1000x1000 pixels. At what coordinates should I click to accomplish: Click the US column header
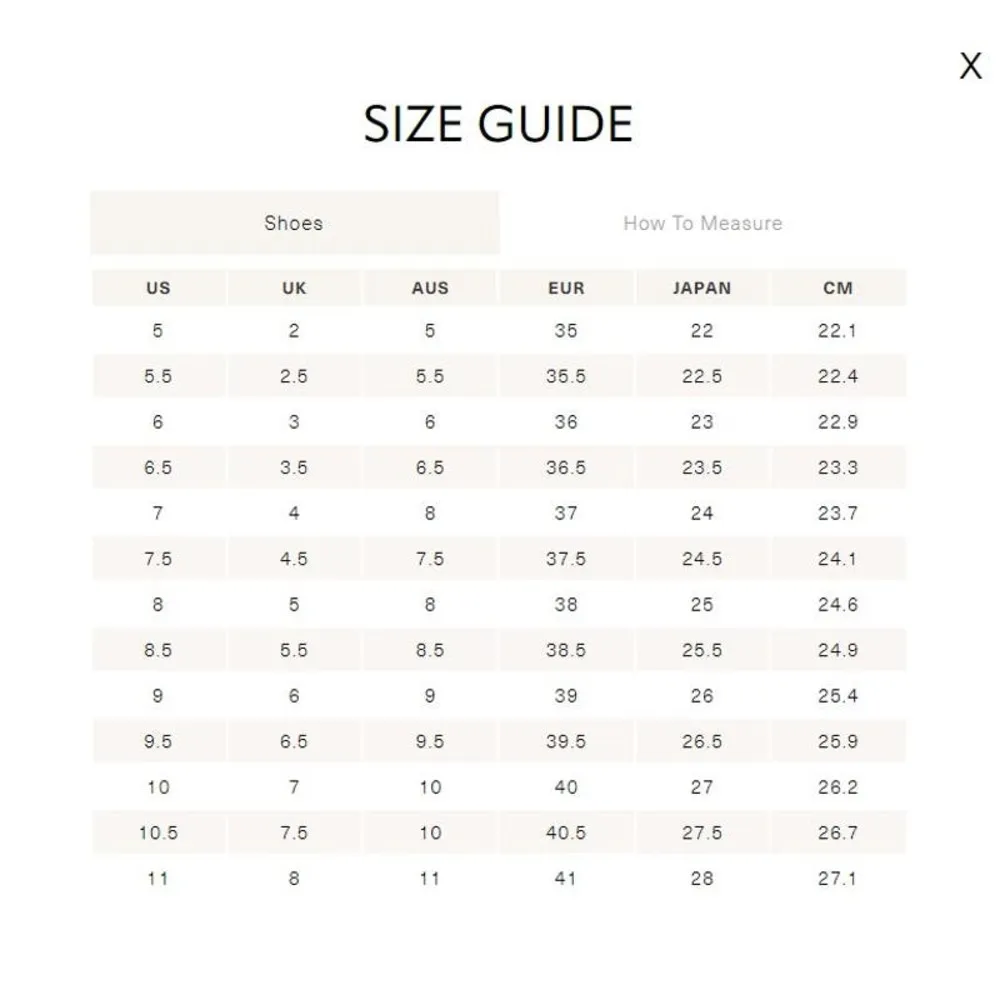158,288
